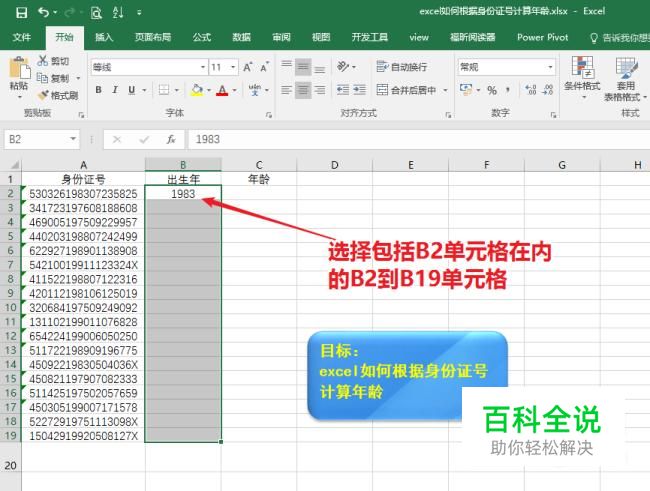
Task: Click the Insert Function fx icon
Action: coord(171,139)
